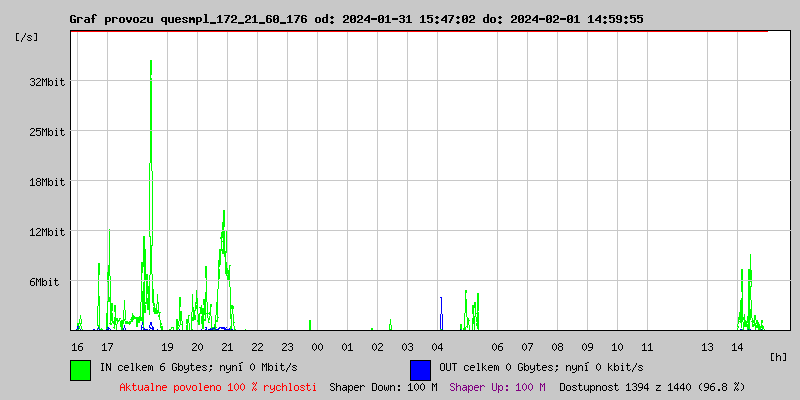Click hour 00 on the time axis

point(317,346)
